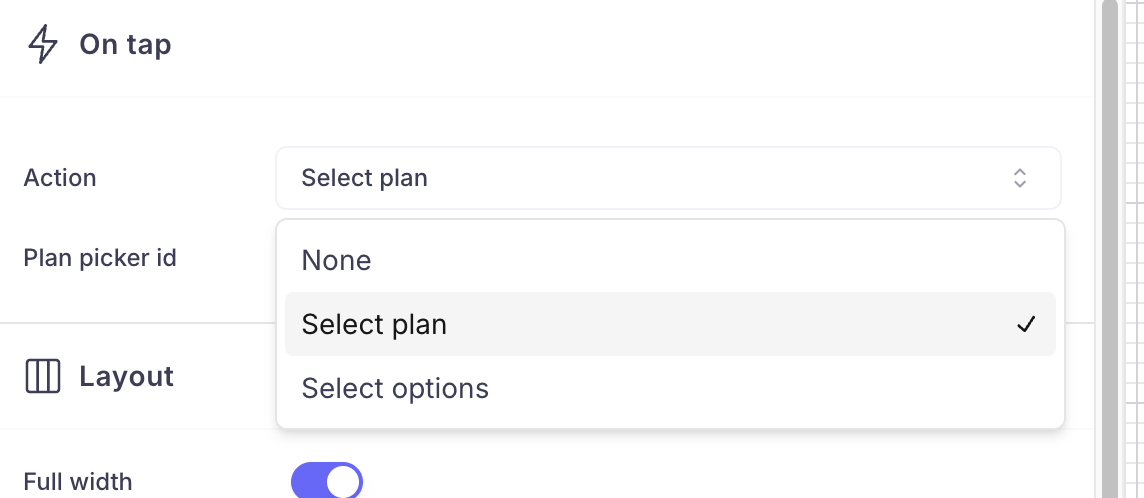Image resolution: width=1144 pixels, height=498 pixels.
Task: Click the Select plan text in Action box
Action: tap(365, 178)
